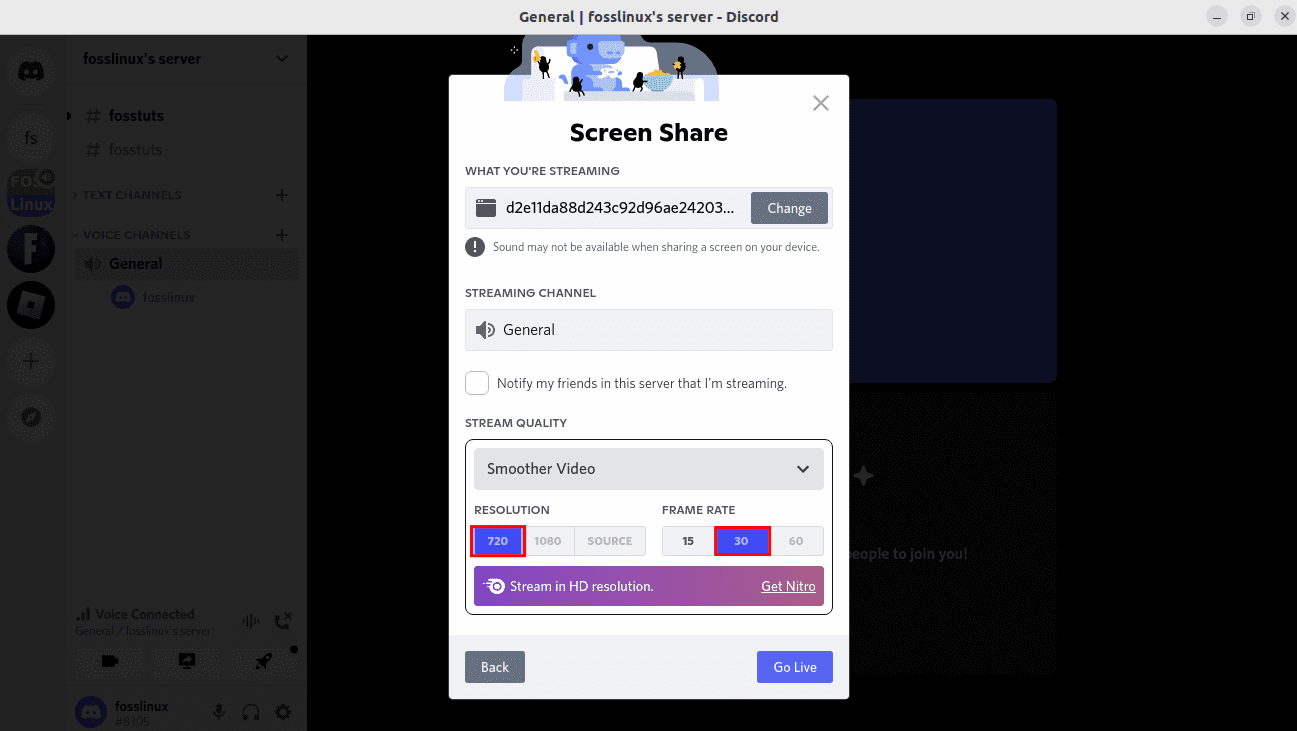Close the Screen Share dialog
Image resolution: width=1297 pixels, height=731 pixels.
click(x=821, y=103)
